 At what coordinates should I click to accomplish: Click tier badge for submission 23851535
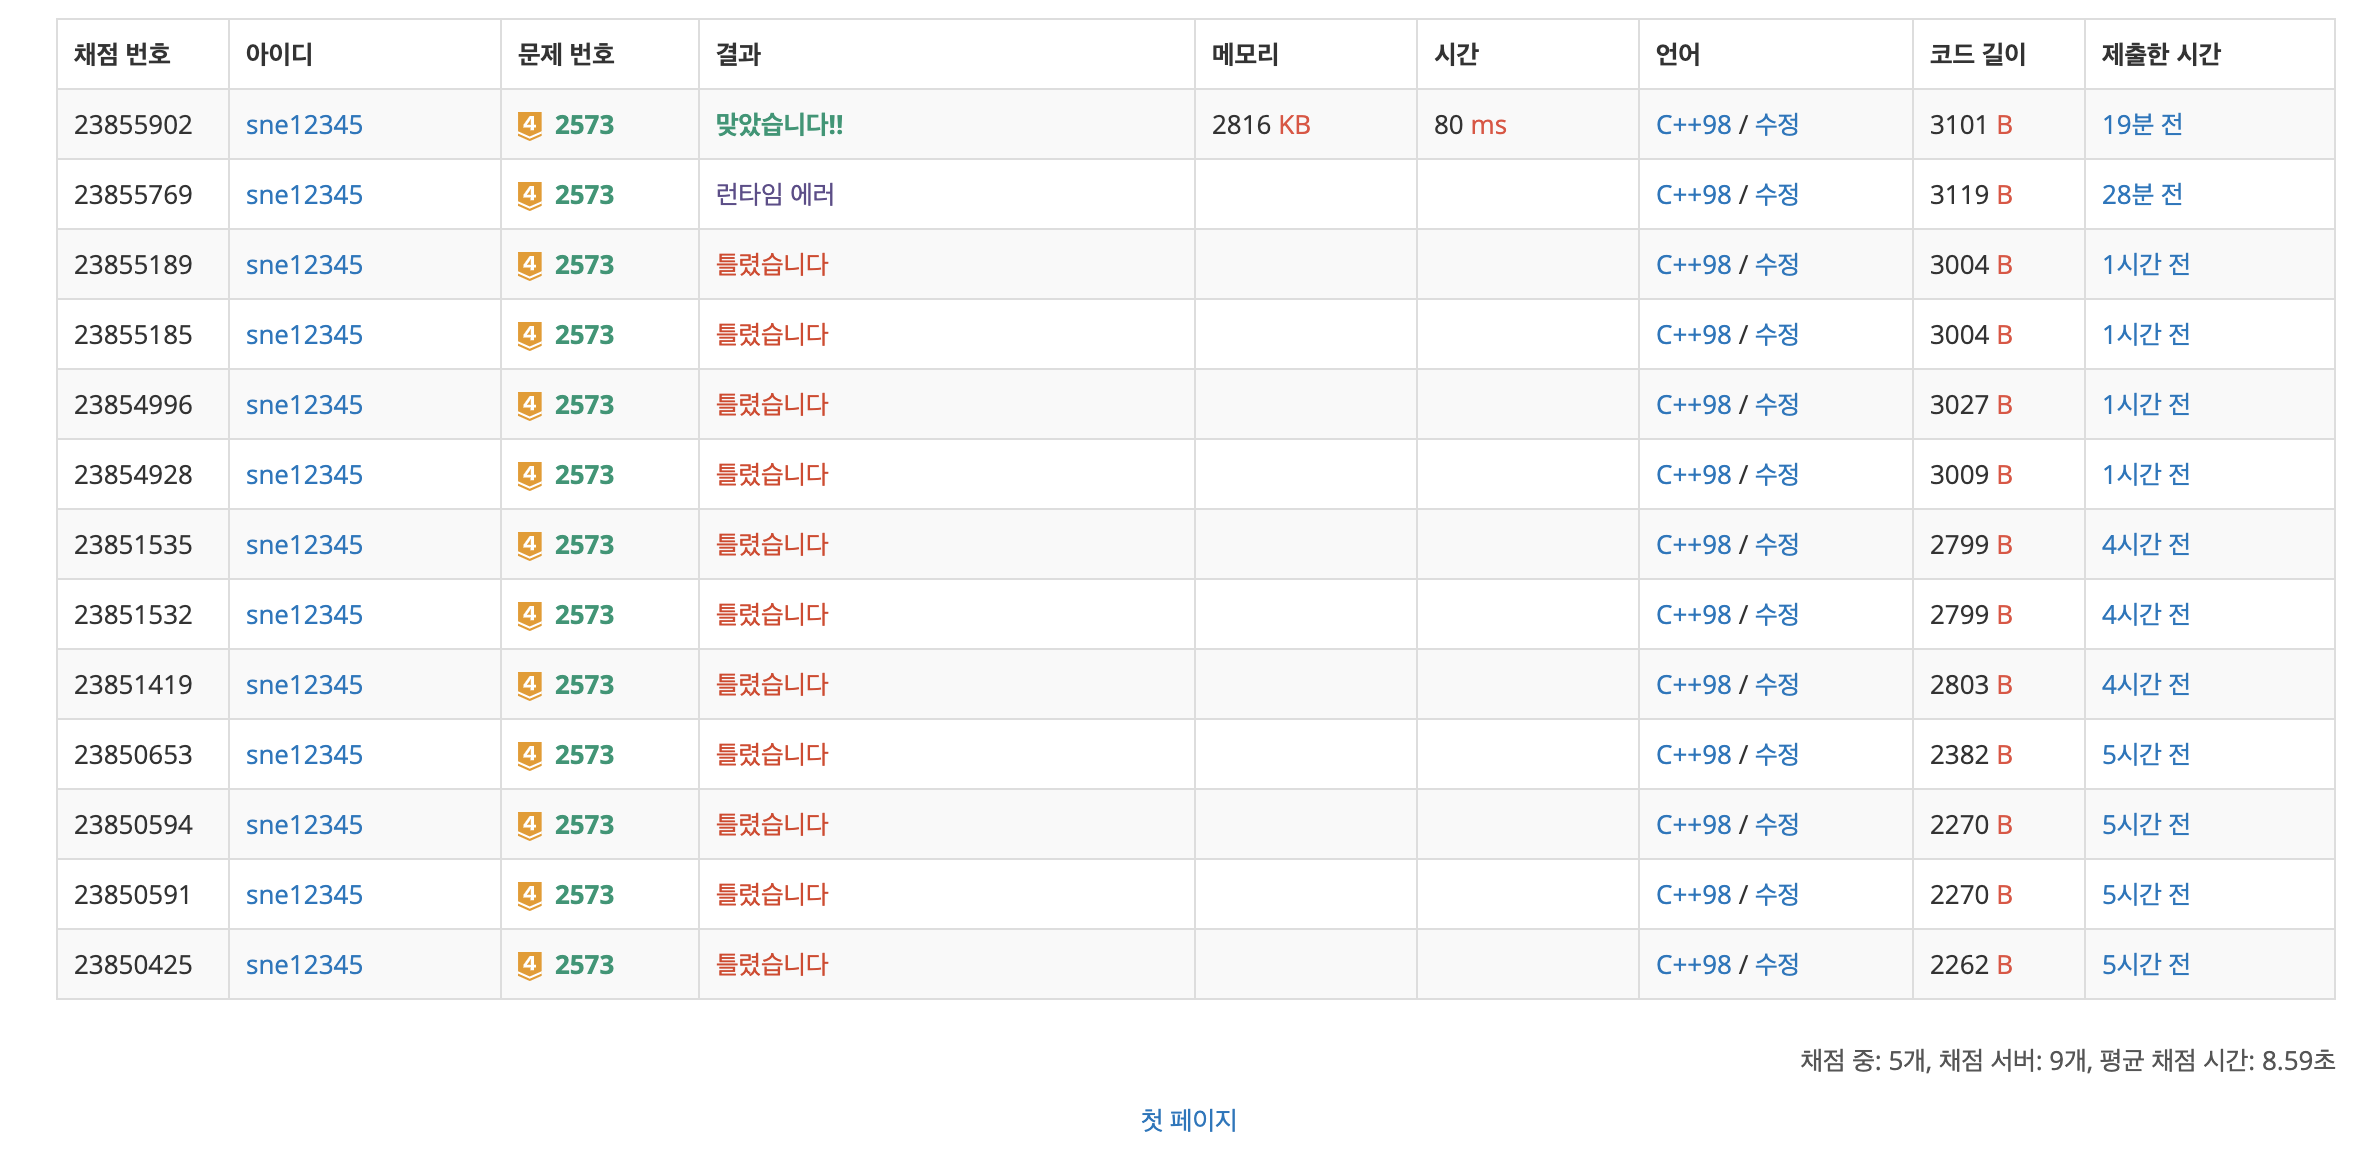[x=529, y=545]
